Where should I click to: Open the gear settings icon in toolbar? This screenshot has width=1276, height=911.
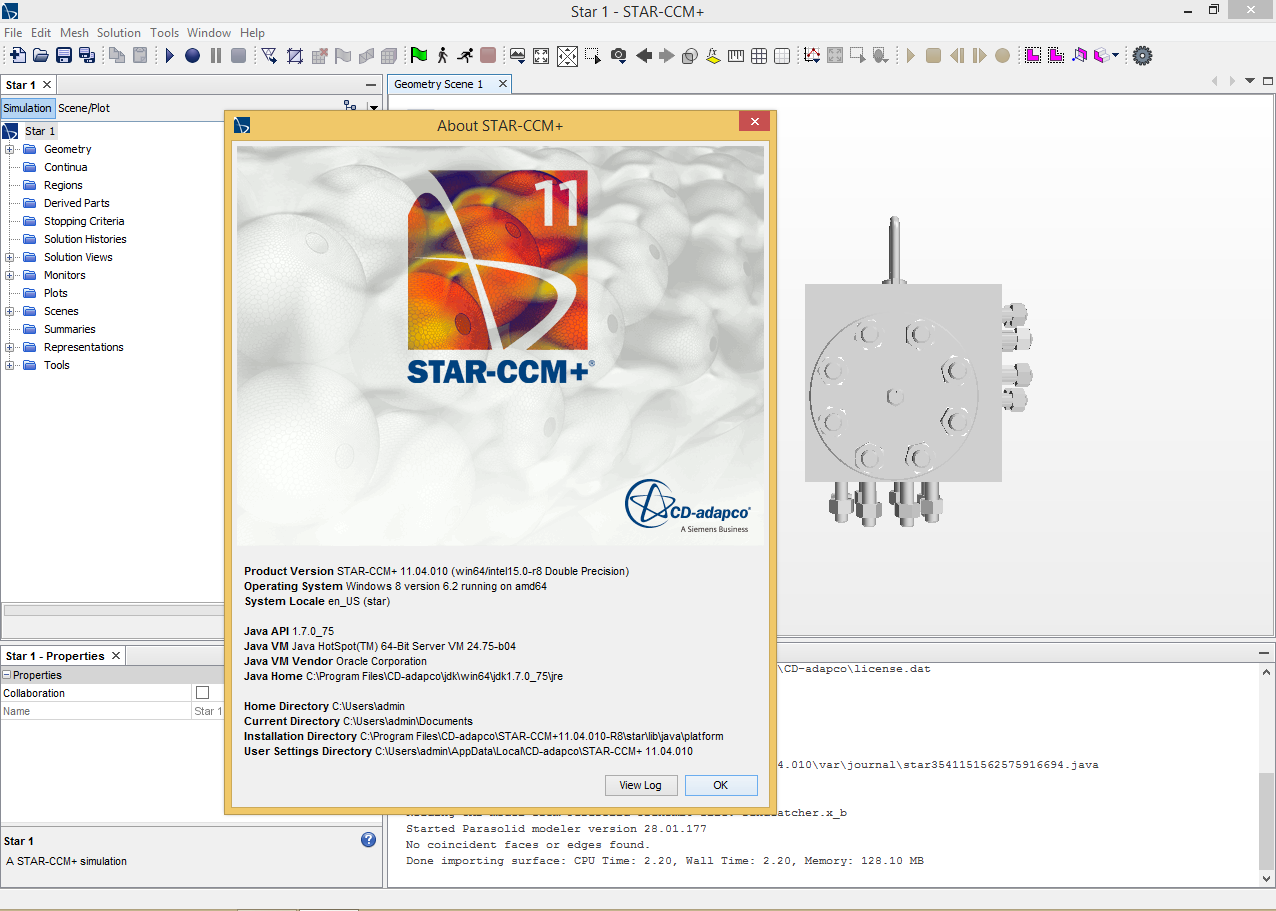pos(1142,56)
